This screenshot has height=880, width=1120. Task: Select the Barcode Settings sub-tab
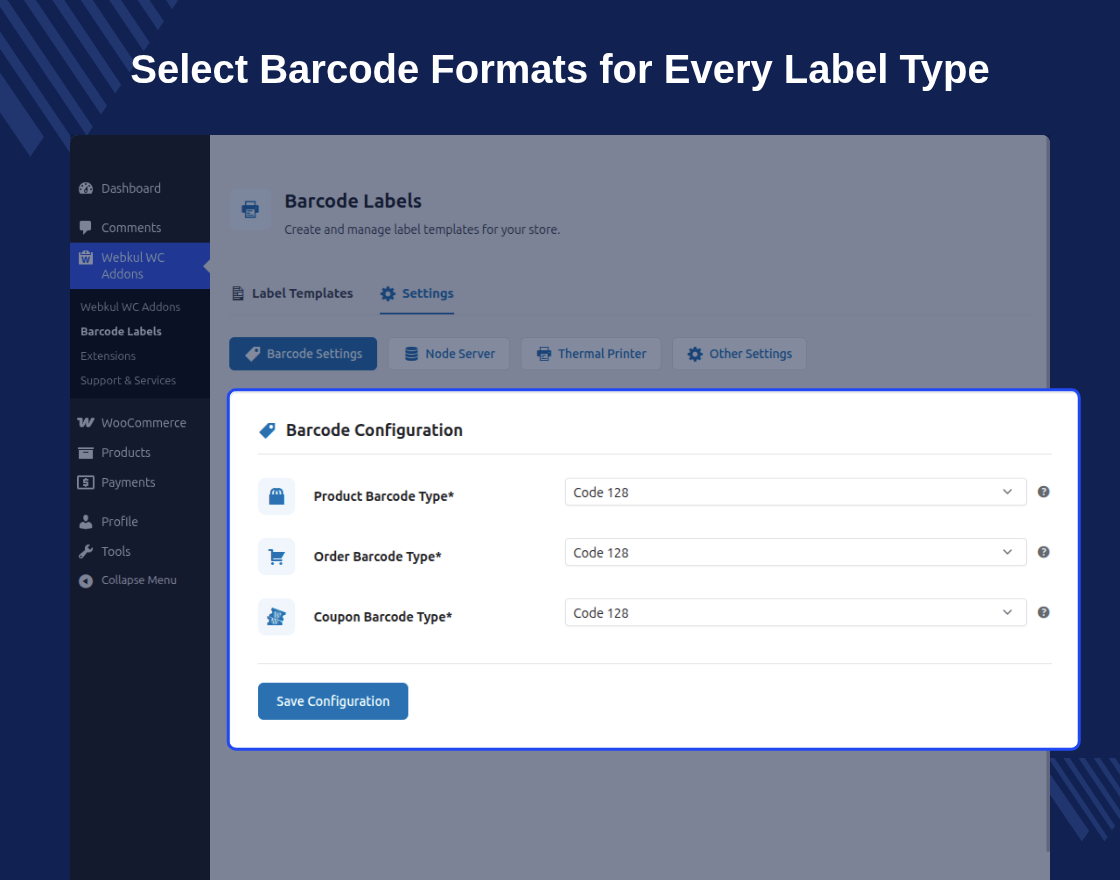(x=303, y=354)
